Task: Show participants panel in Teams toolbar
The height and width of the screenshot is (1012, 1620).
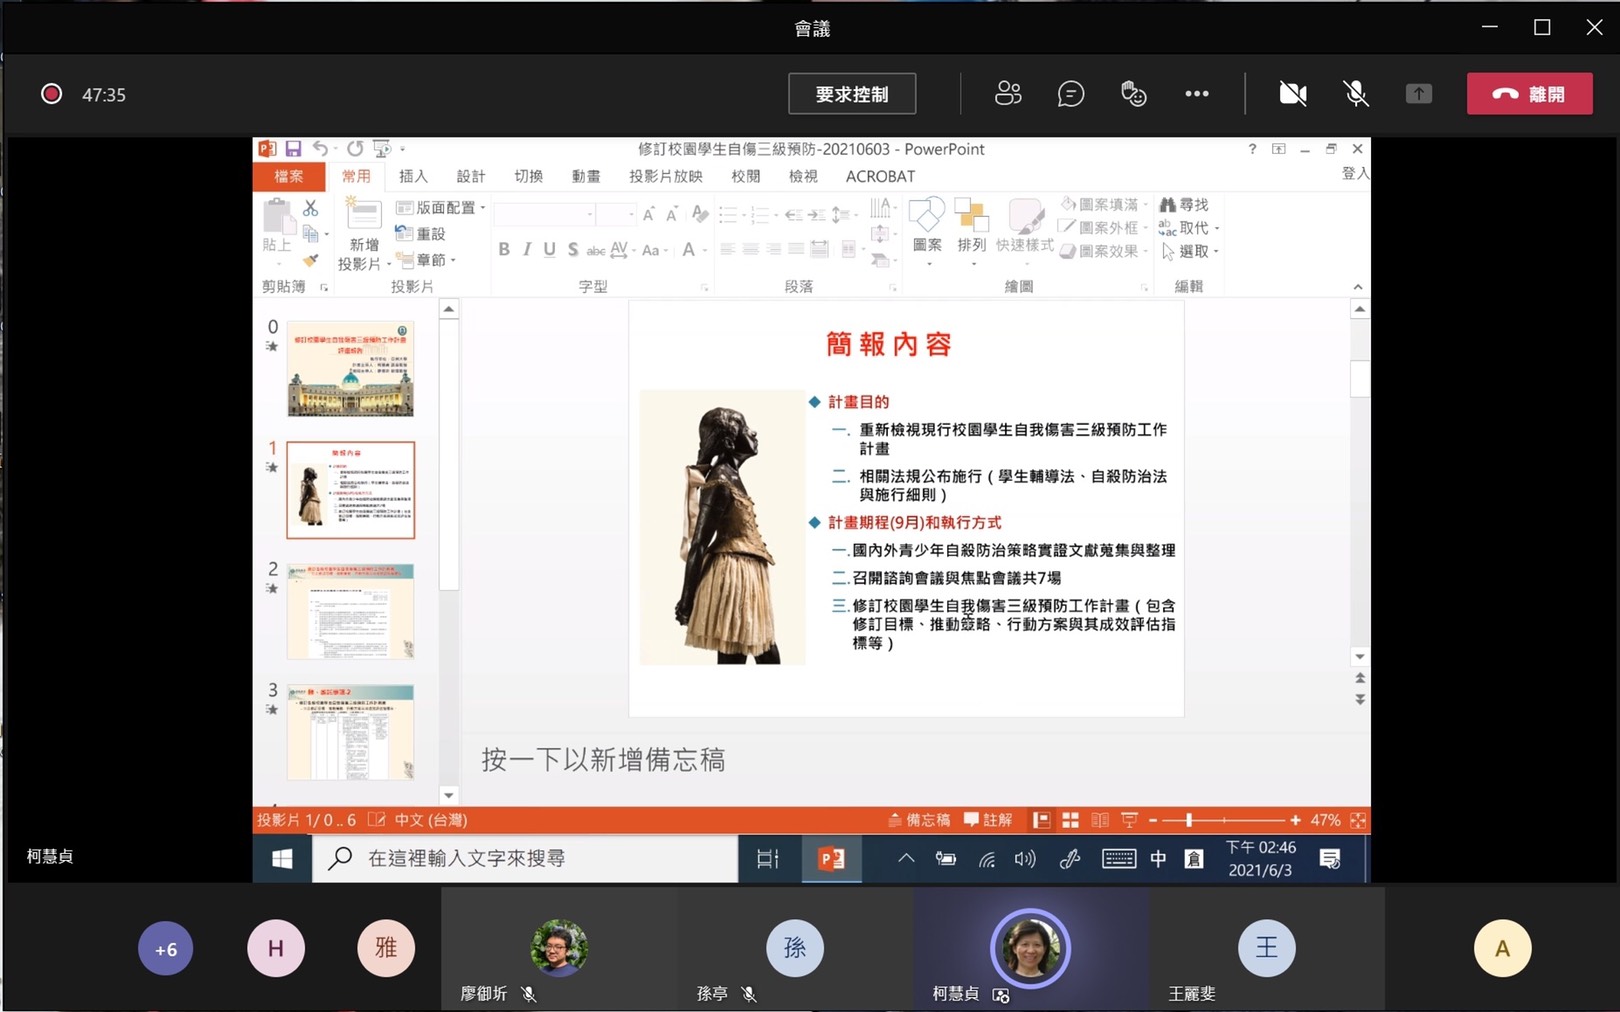Action: 1008,94
